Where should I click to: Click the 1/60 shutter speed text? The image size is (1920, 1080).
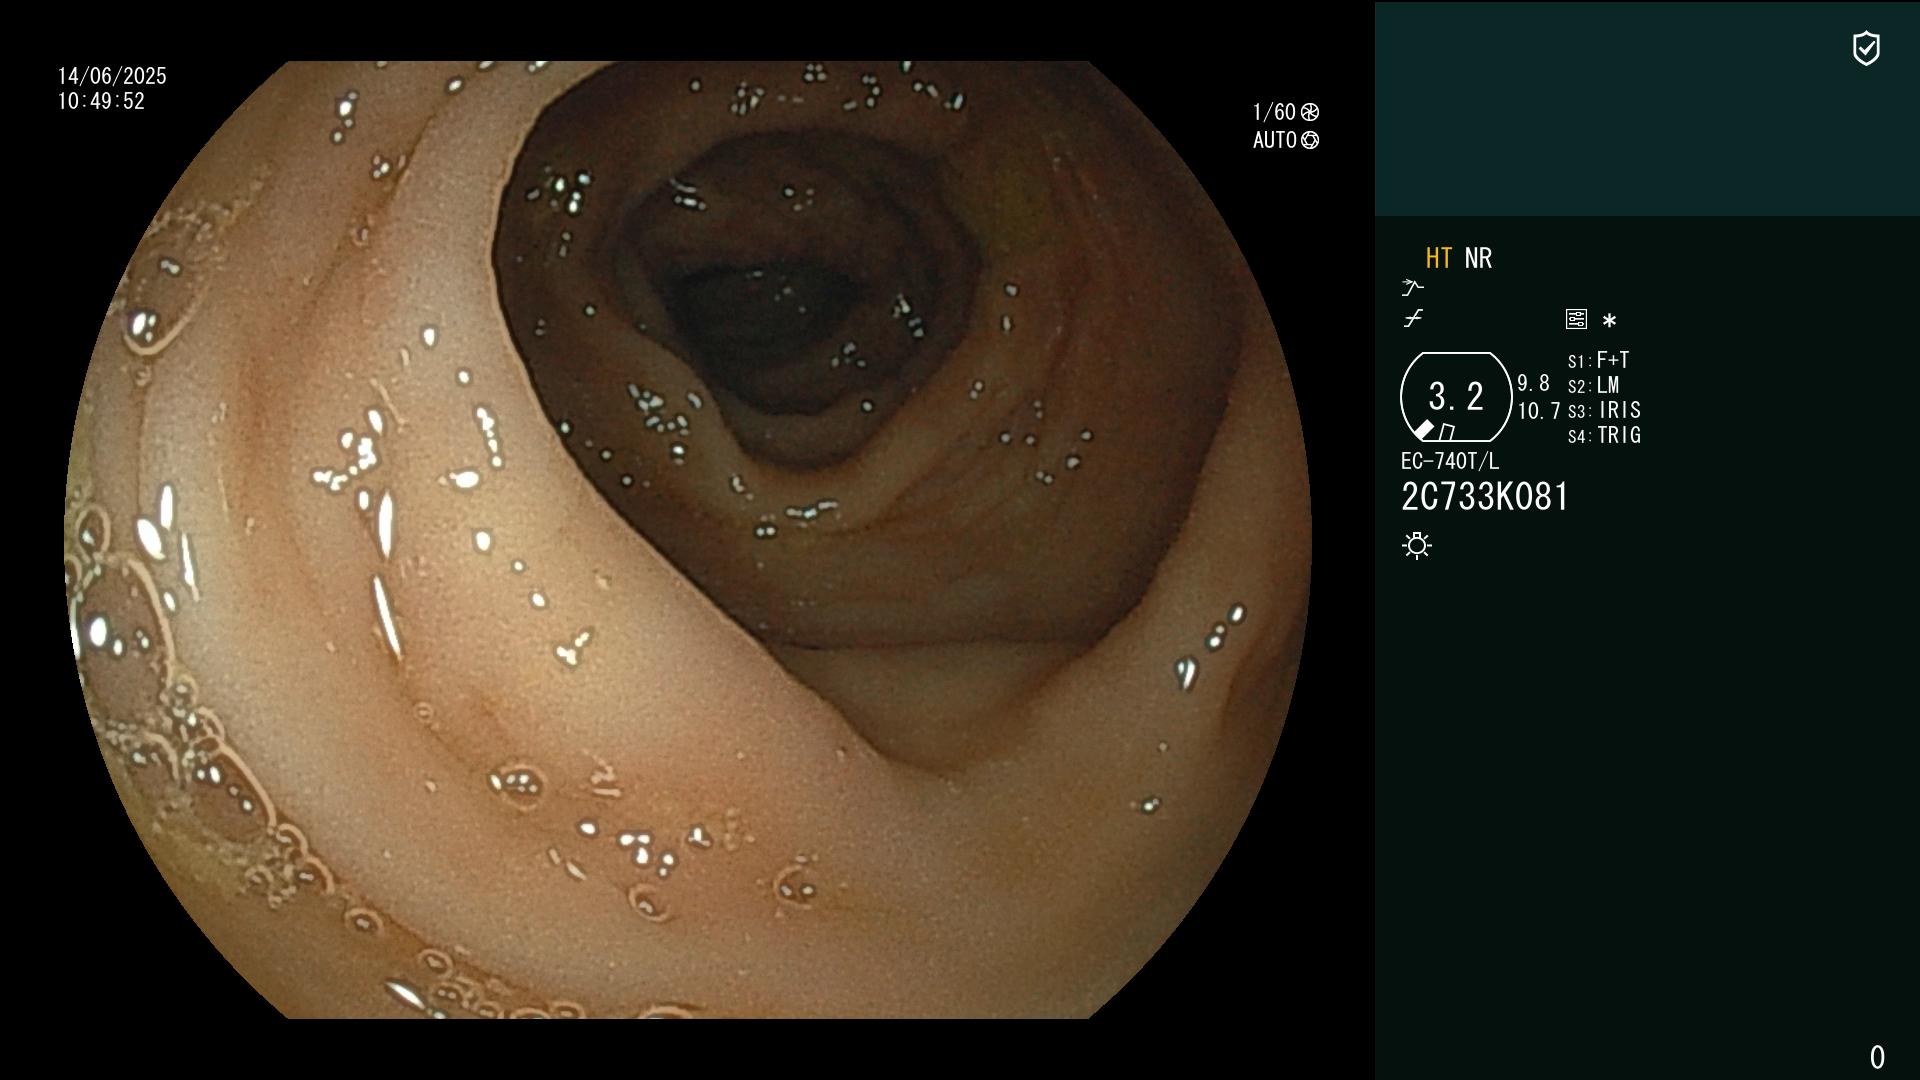1274,112
